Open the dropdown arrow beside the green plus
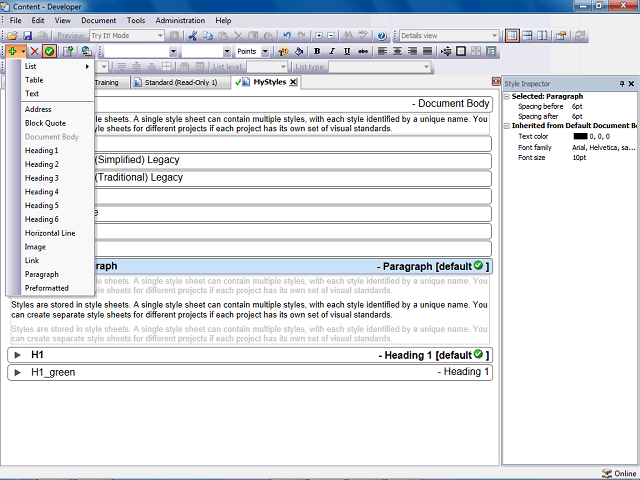Image resolution: width=640 pixels, height=480 pixels. (x=23, y=51)
